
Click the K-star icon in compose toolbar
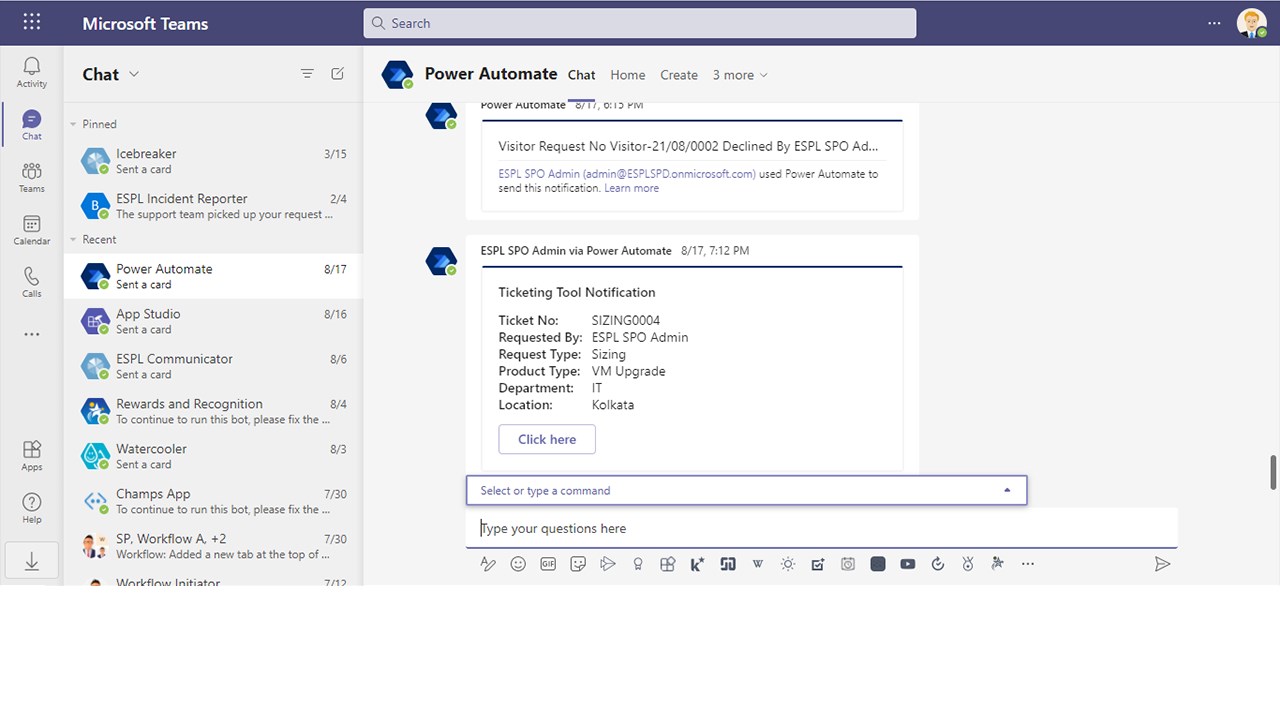698,564
